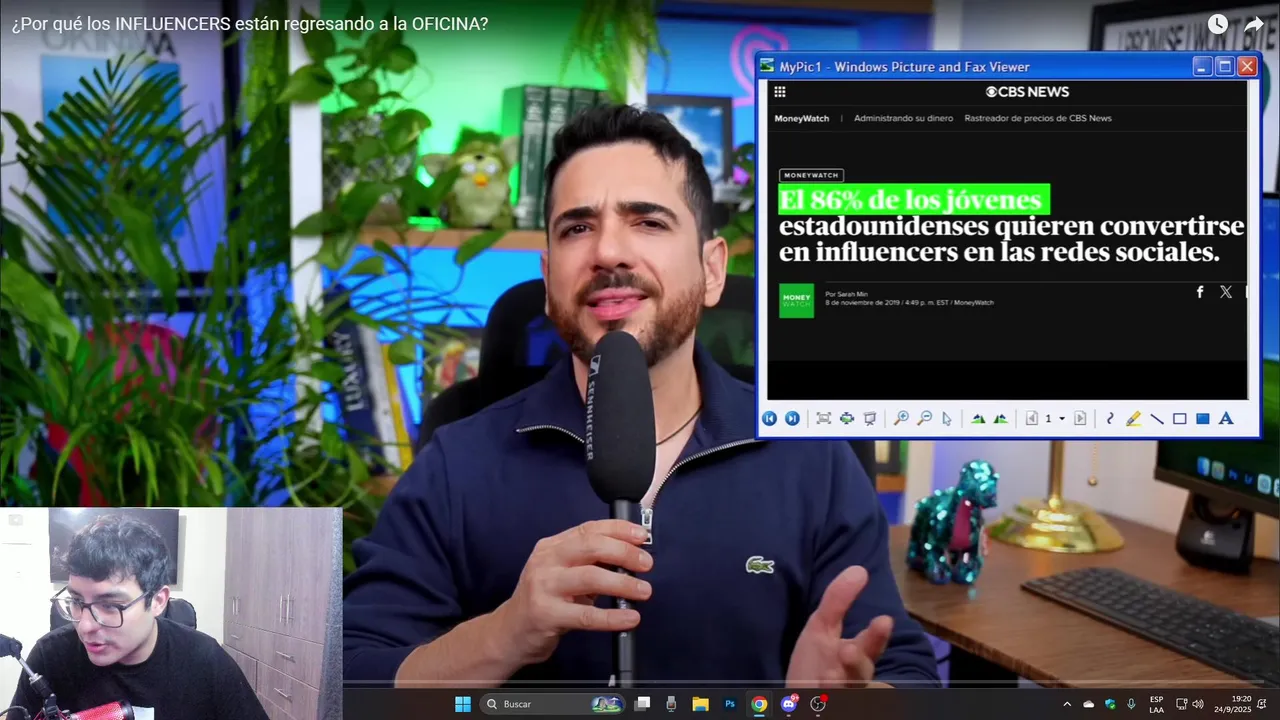Open the notification center icon

point(1262,704)
